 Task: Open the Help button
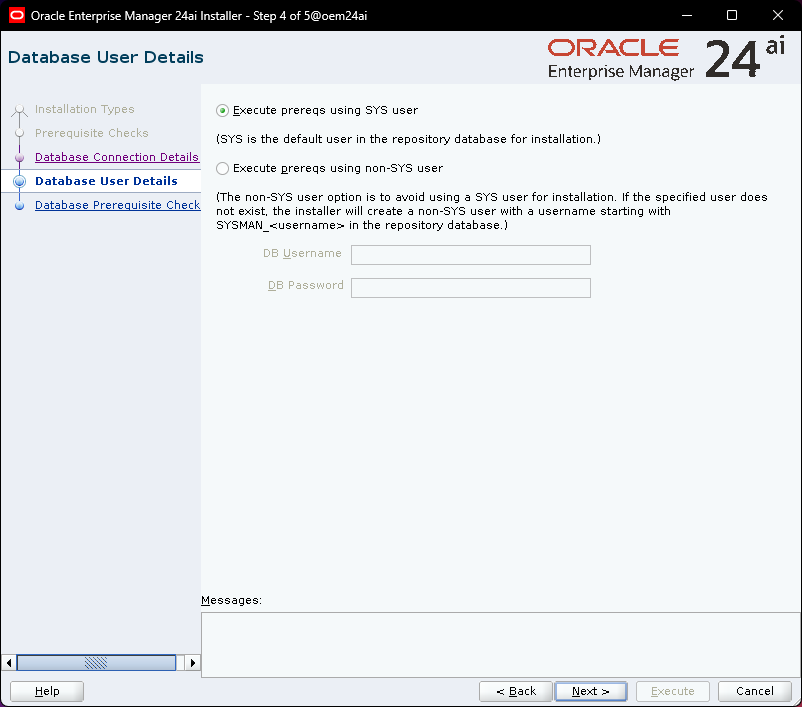coord(47,691)
